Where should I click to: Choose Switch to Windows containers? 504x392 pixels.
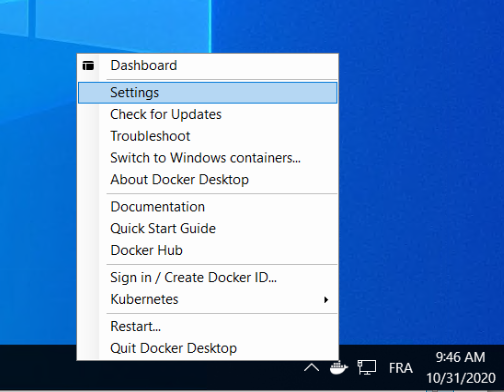(x=208, y=158)
